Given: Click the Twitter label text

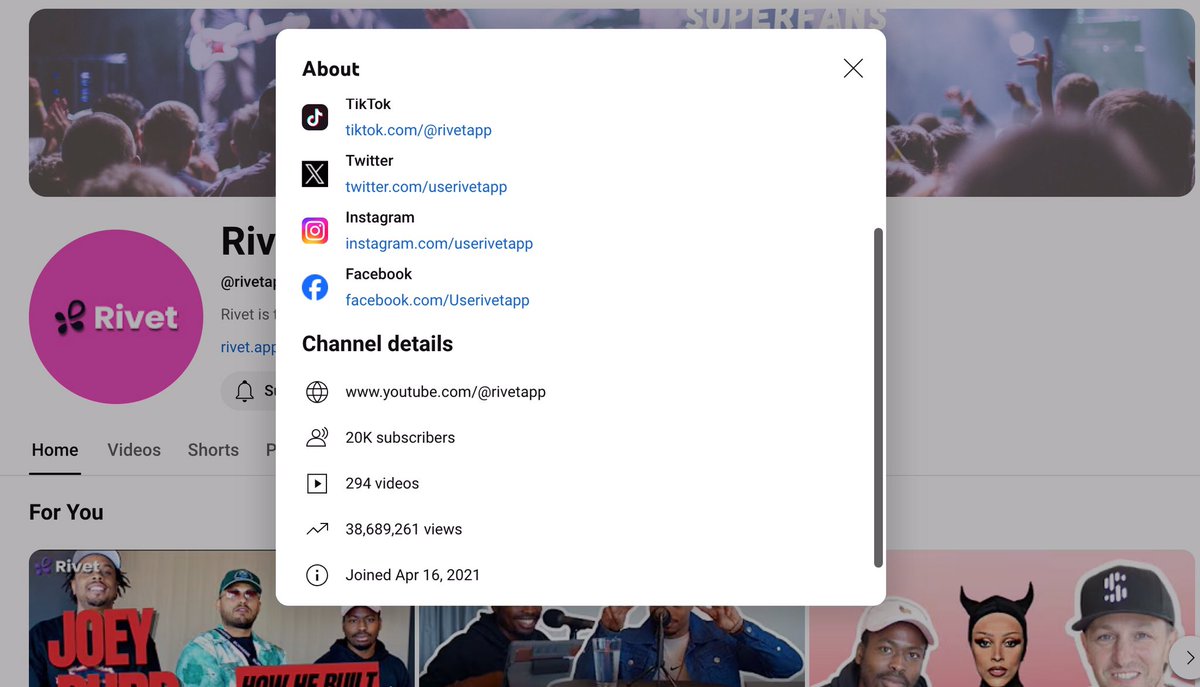Looking at the screenshot, I should pos(369,160).
